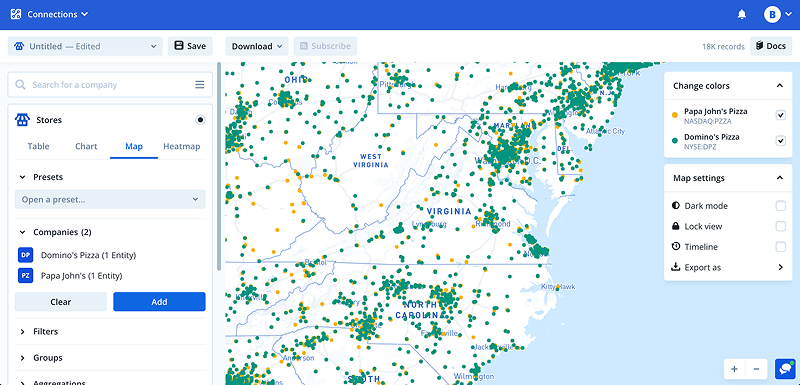Screen dimensions: 800x385
Task: Open the Docs button
Action: (771, 46)
